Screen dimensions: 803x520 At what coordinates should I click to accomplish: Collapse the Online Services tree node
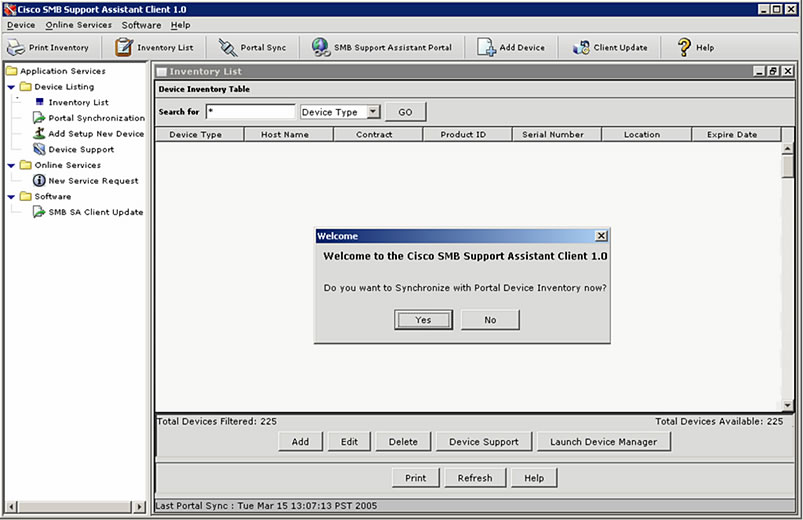click(x=11, y=165)
